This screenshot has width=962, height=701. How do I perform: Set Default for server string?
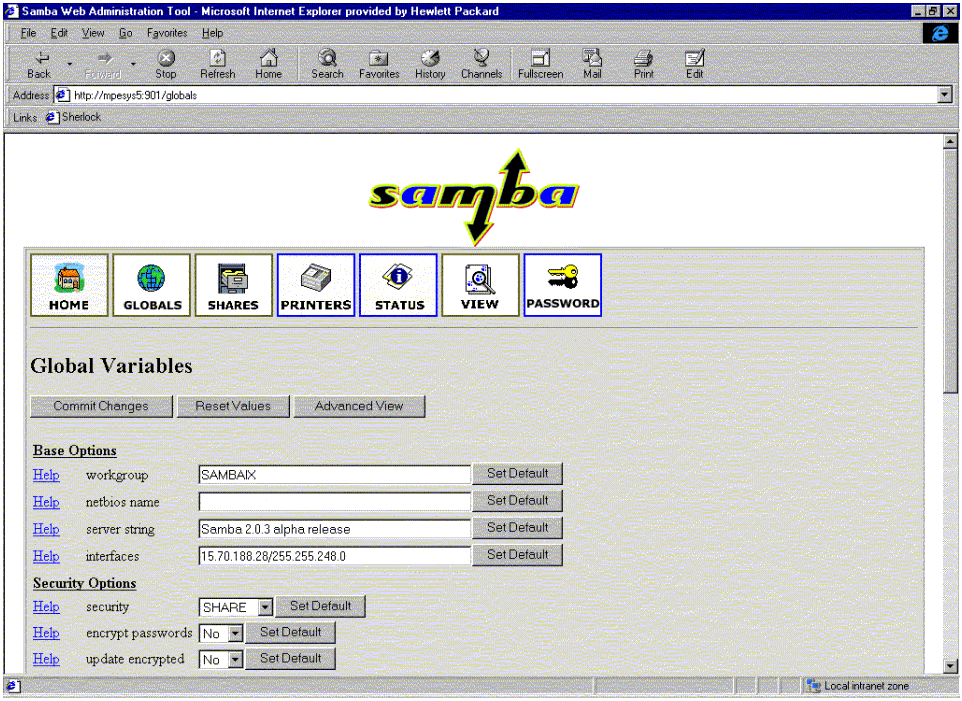click(x=517, y=527)
